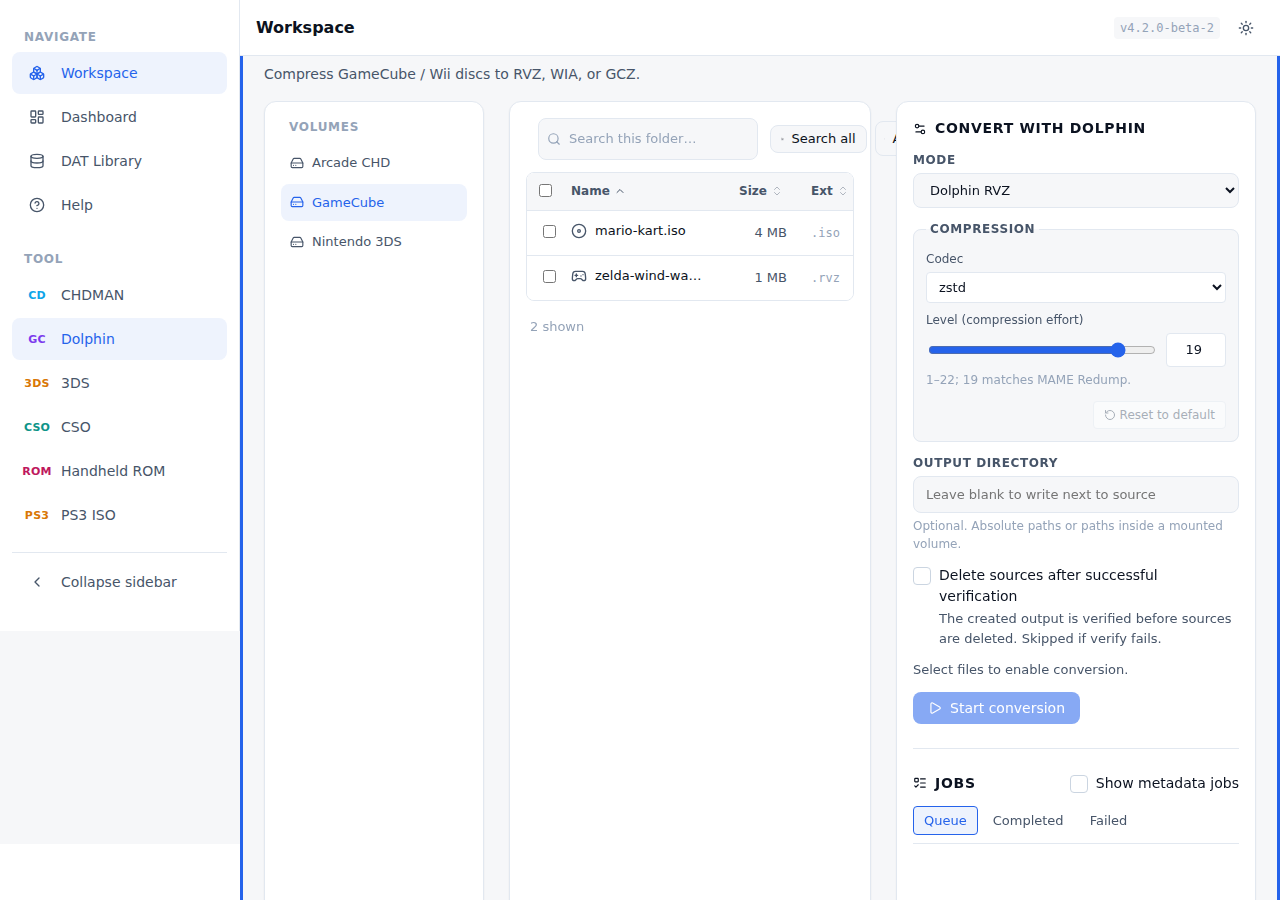1280x900 pixels.
Task: Check the mario-kart.iso row checkbox
Action: (x=549, y=231)
